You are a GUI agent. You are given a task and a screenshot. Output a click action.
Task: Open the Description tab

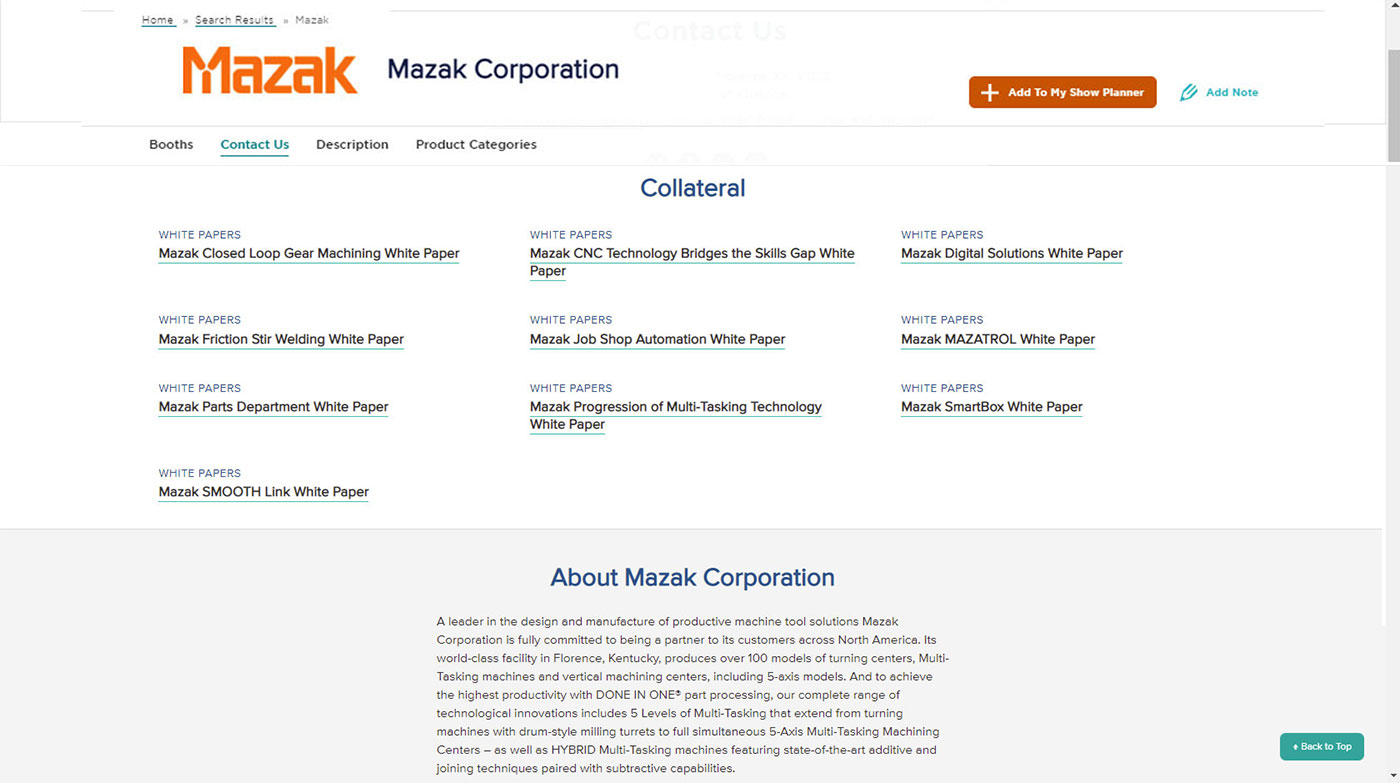click(x=352, y=144)
